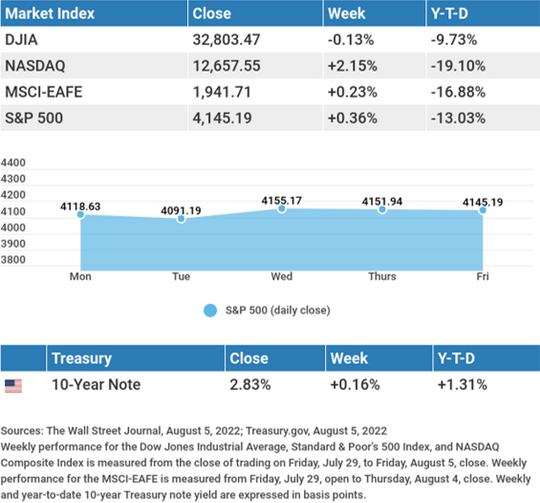
Task: Select the Monday data point 4118.63
Action: pyautogui.click(x=81, y=214)
